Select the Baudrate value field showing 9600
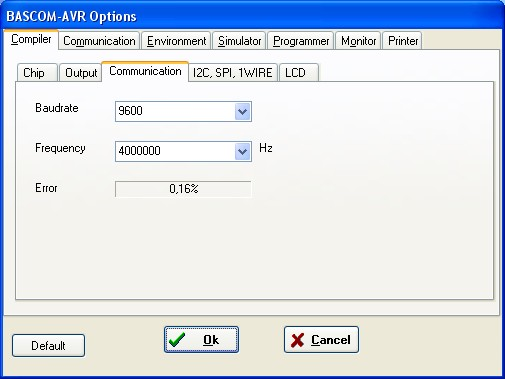 (183, 111)
